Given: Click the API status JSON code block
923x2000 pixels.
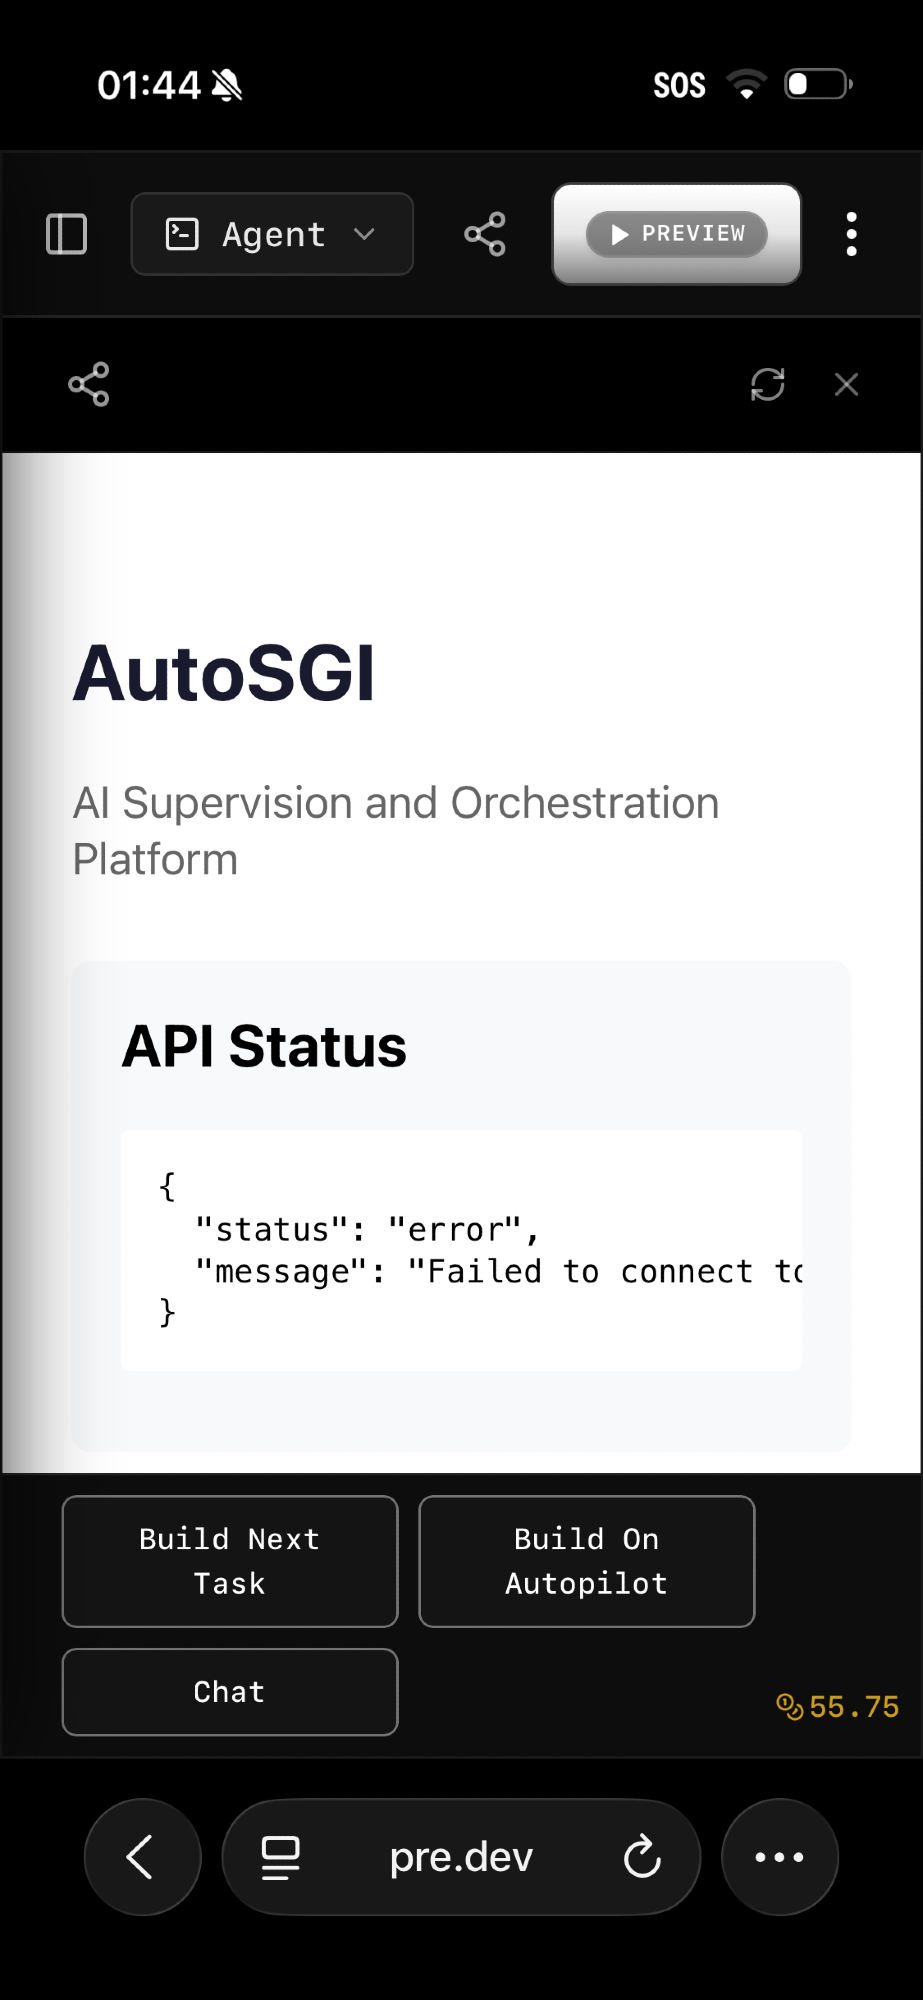Looking at the screenshot, I should [461, 1249].
